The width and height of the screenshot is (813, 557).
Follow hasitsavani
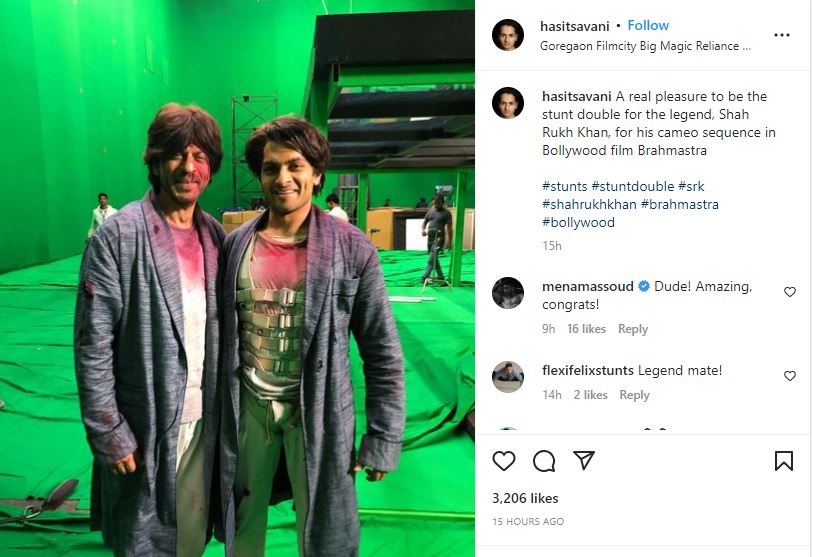click(648, 25)
